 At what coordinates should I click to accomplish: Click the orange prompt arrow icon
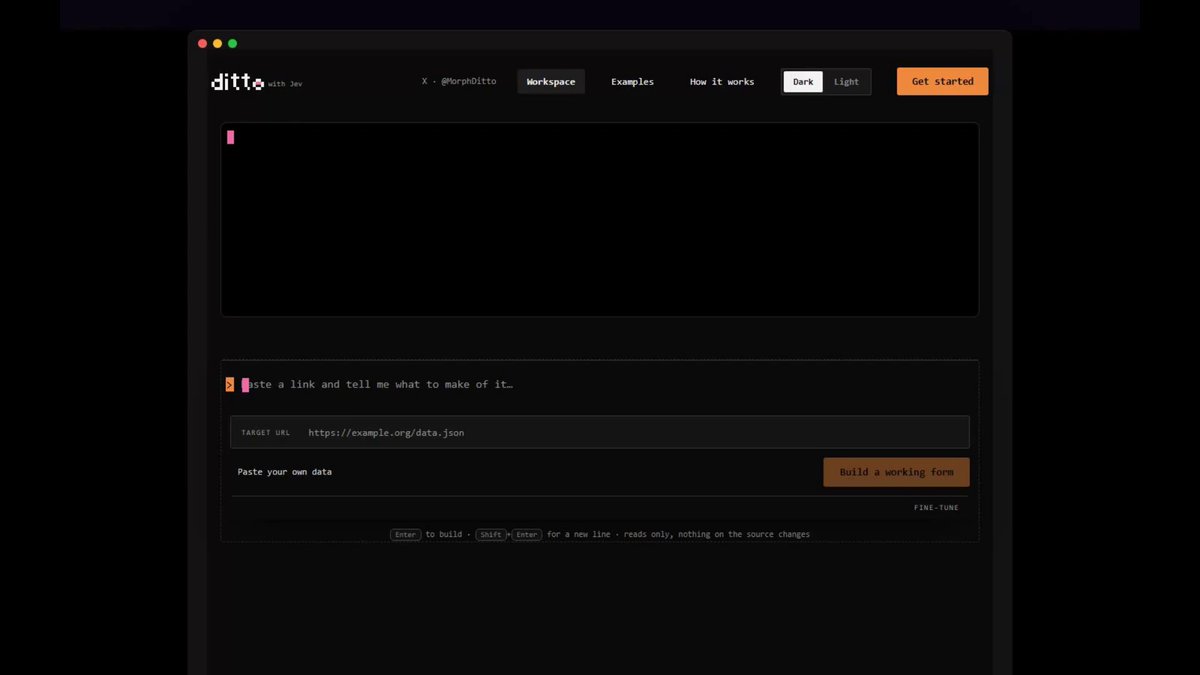coord(230,385)
